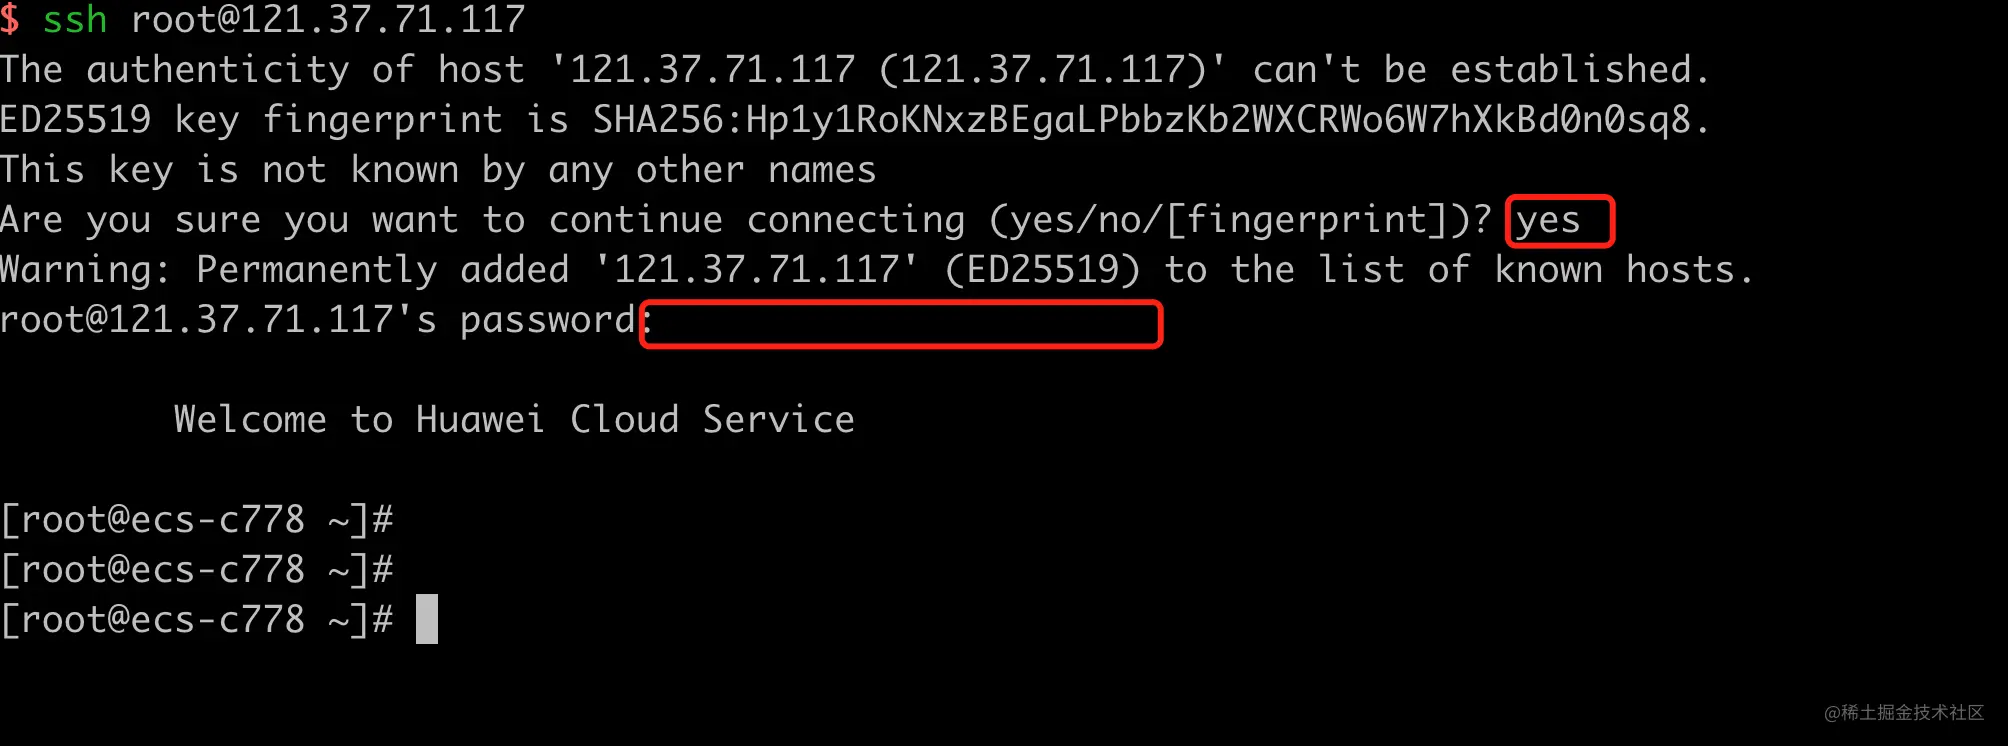The height and width of the screenshot is (746, 2008).
Task: Click the IP address in ssh command
Action: (x=371, y=20)
